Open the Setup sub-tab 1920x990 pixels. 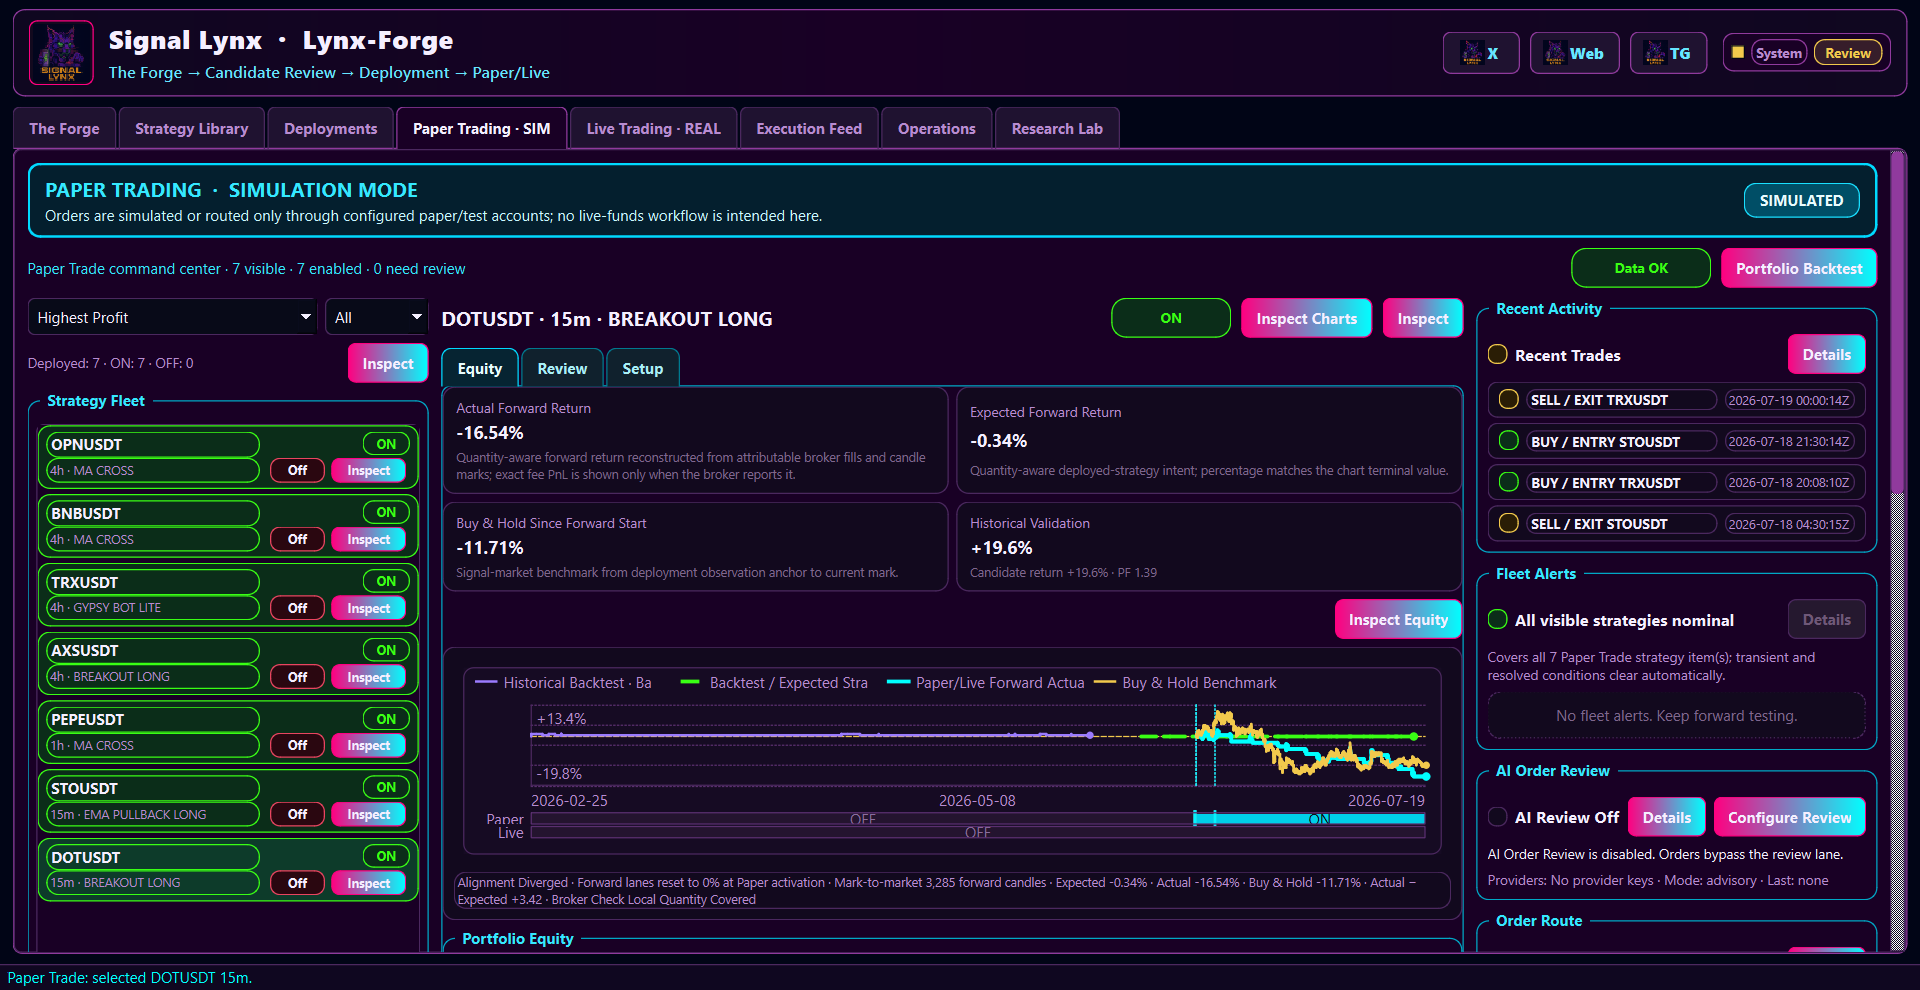642,368
